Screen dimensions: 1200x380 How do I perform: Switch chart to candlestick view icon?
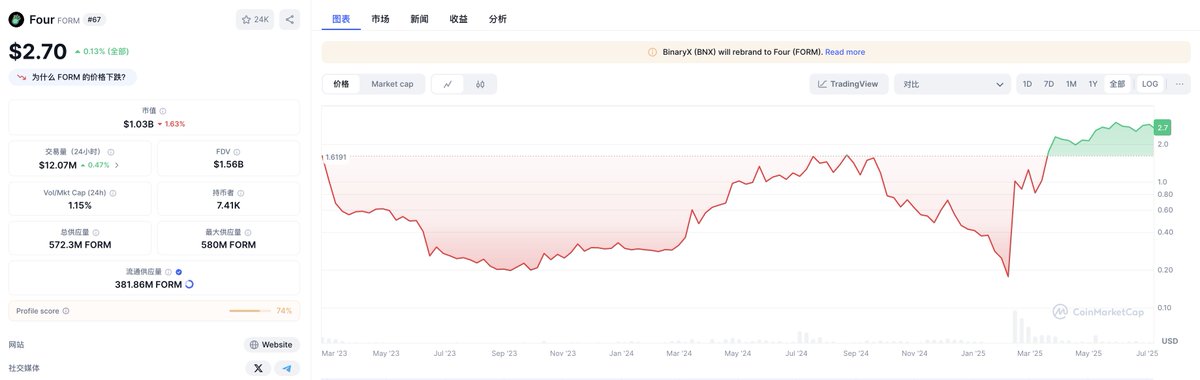pos(480,84)
